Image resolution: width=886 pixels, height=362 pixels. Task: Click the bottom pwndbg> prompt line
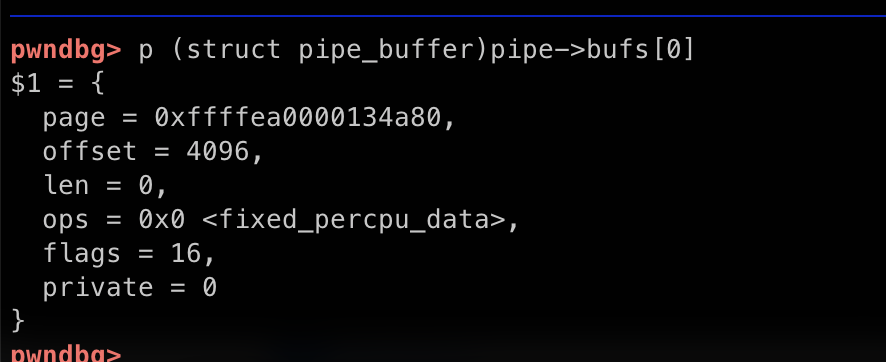pos(66,354)
